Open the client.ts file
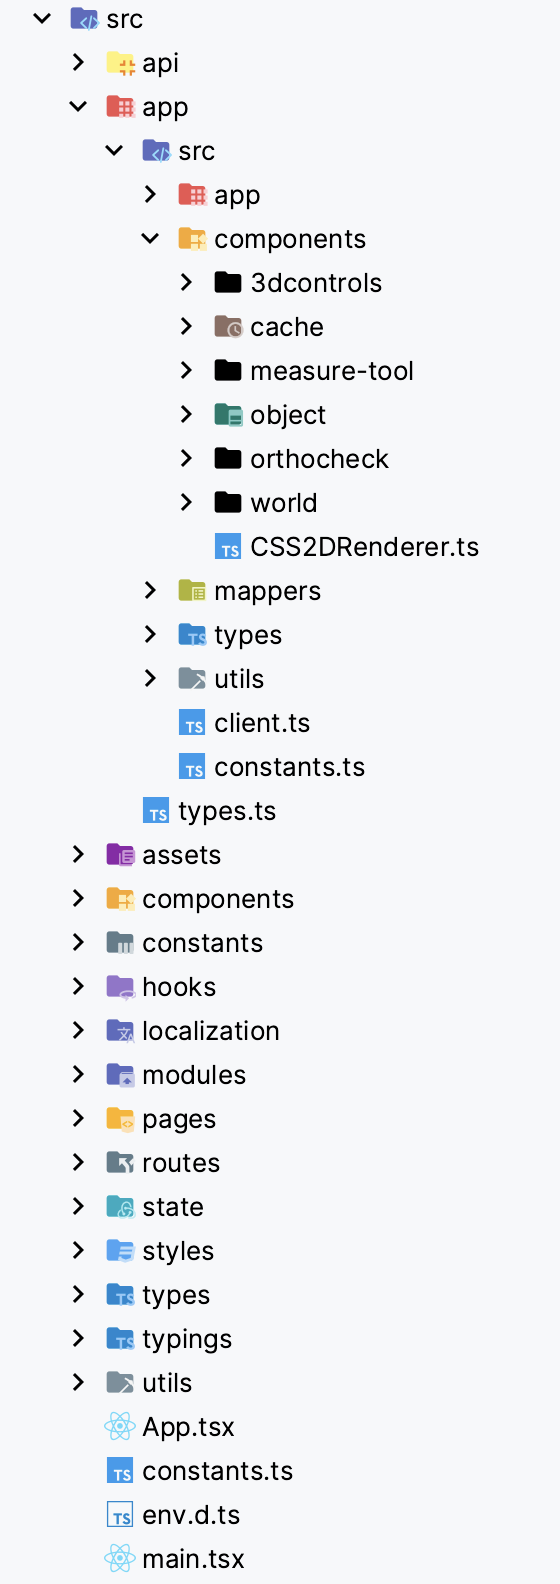 [262, 723]
